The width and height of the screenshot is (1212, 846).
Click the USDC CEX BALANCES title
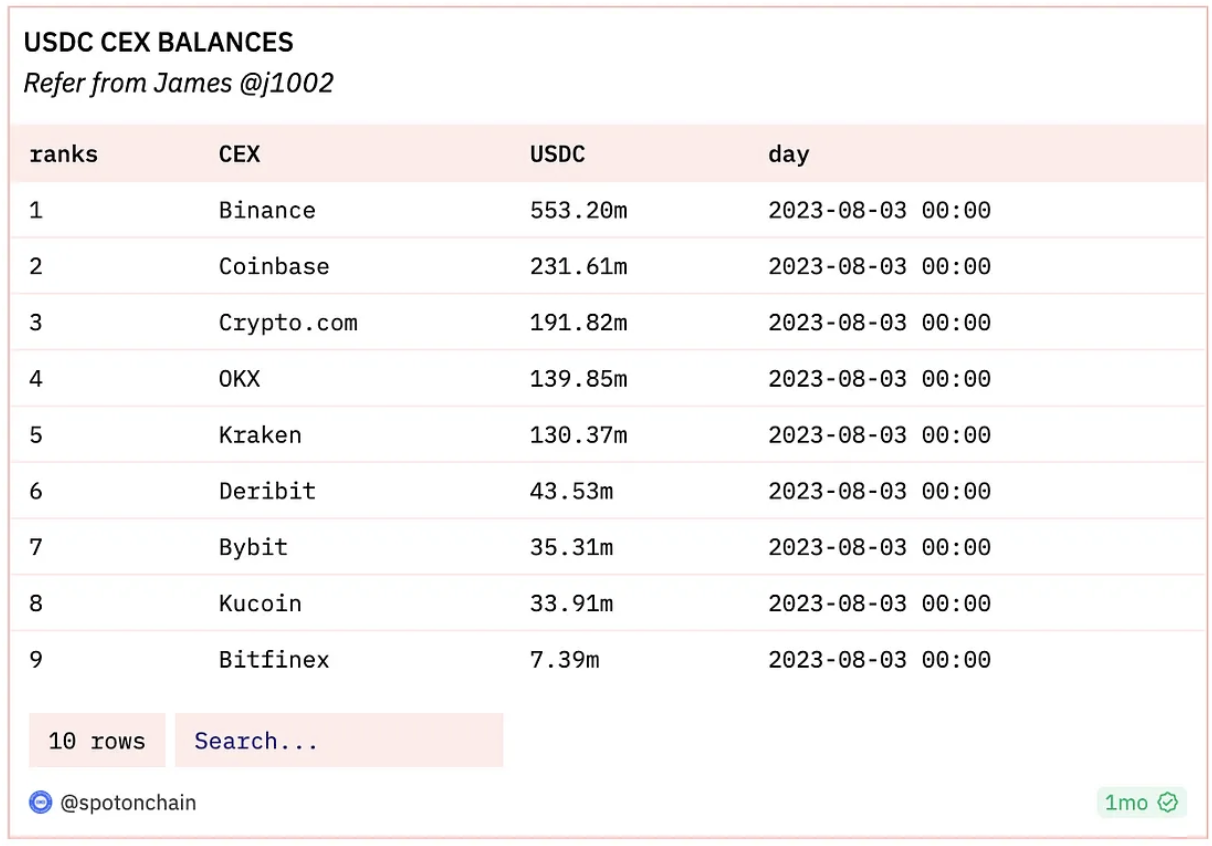159,42
